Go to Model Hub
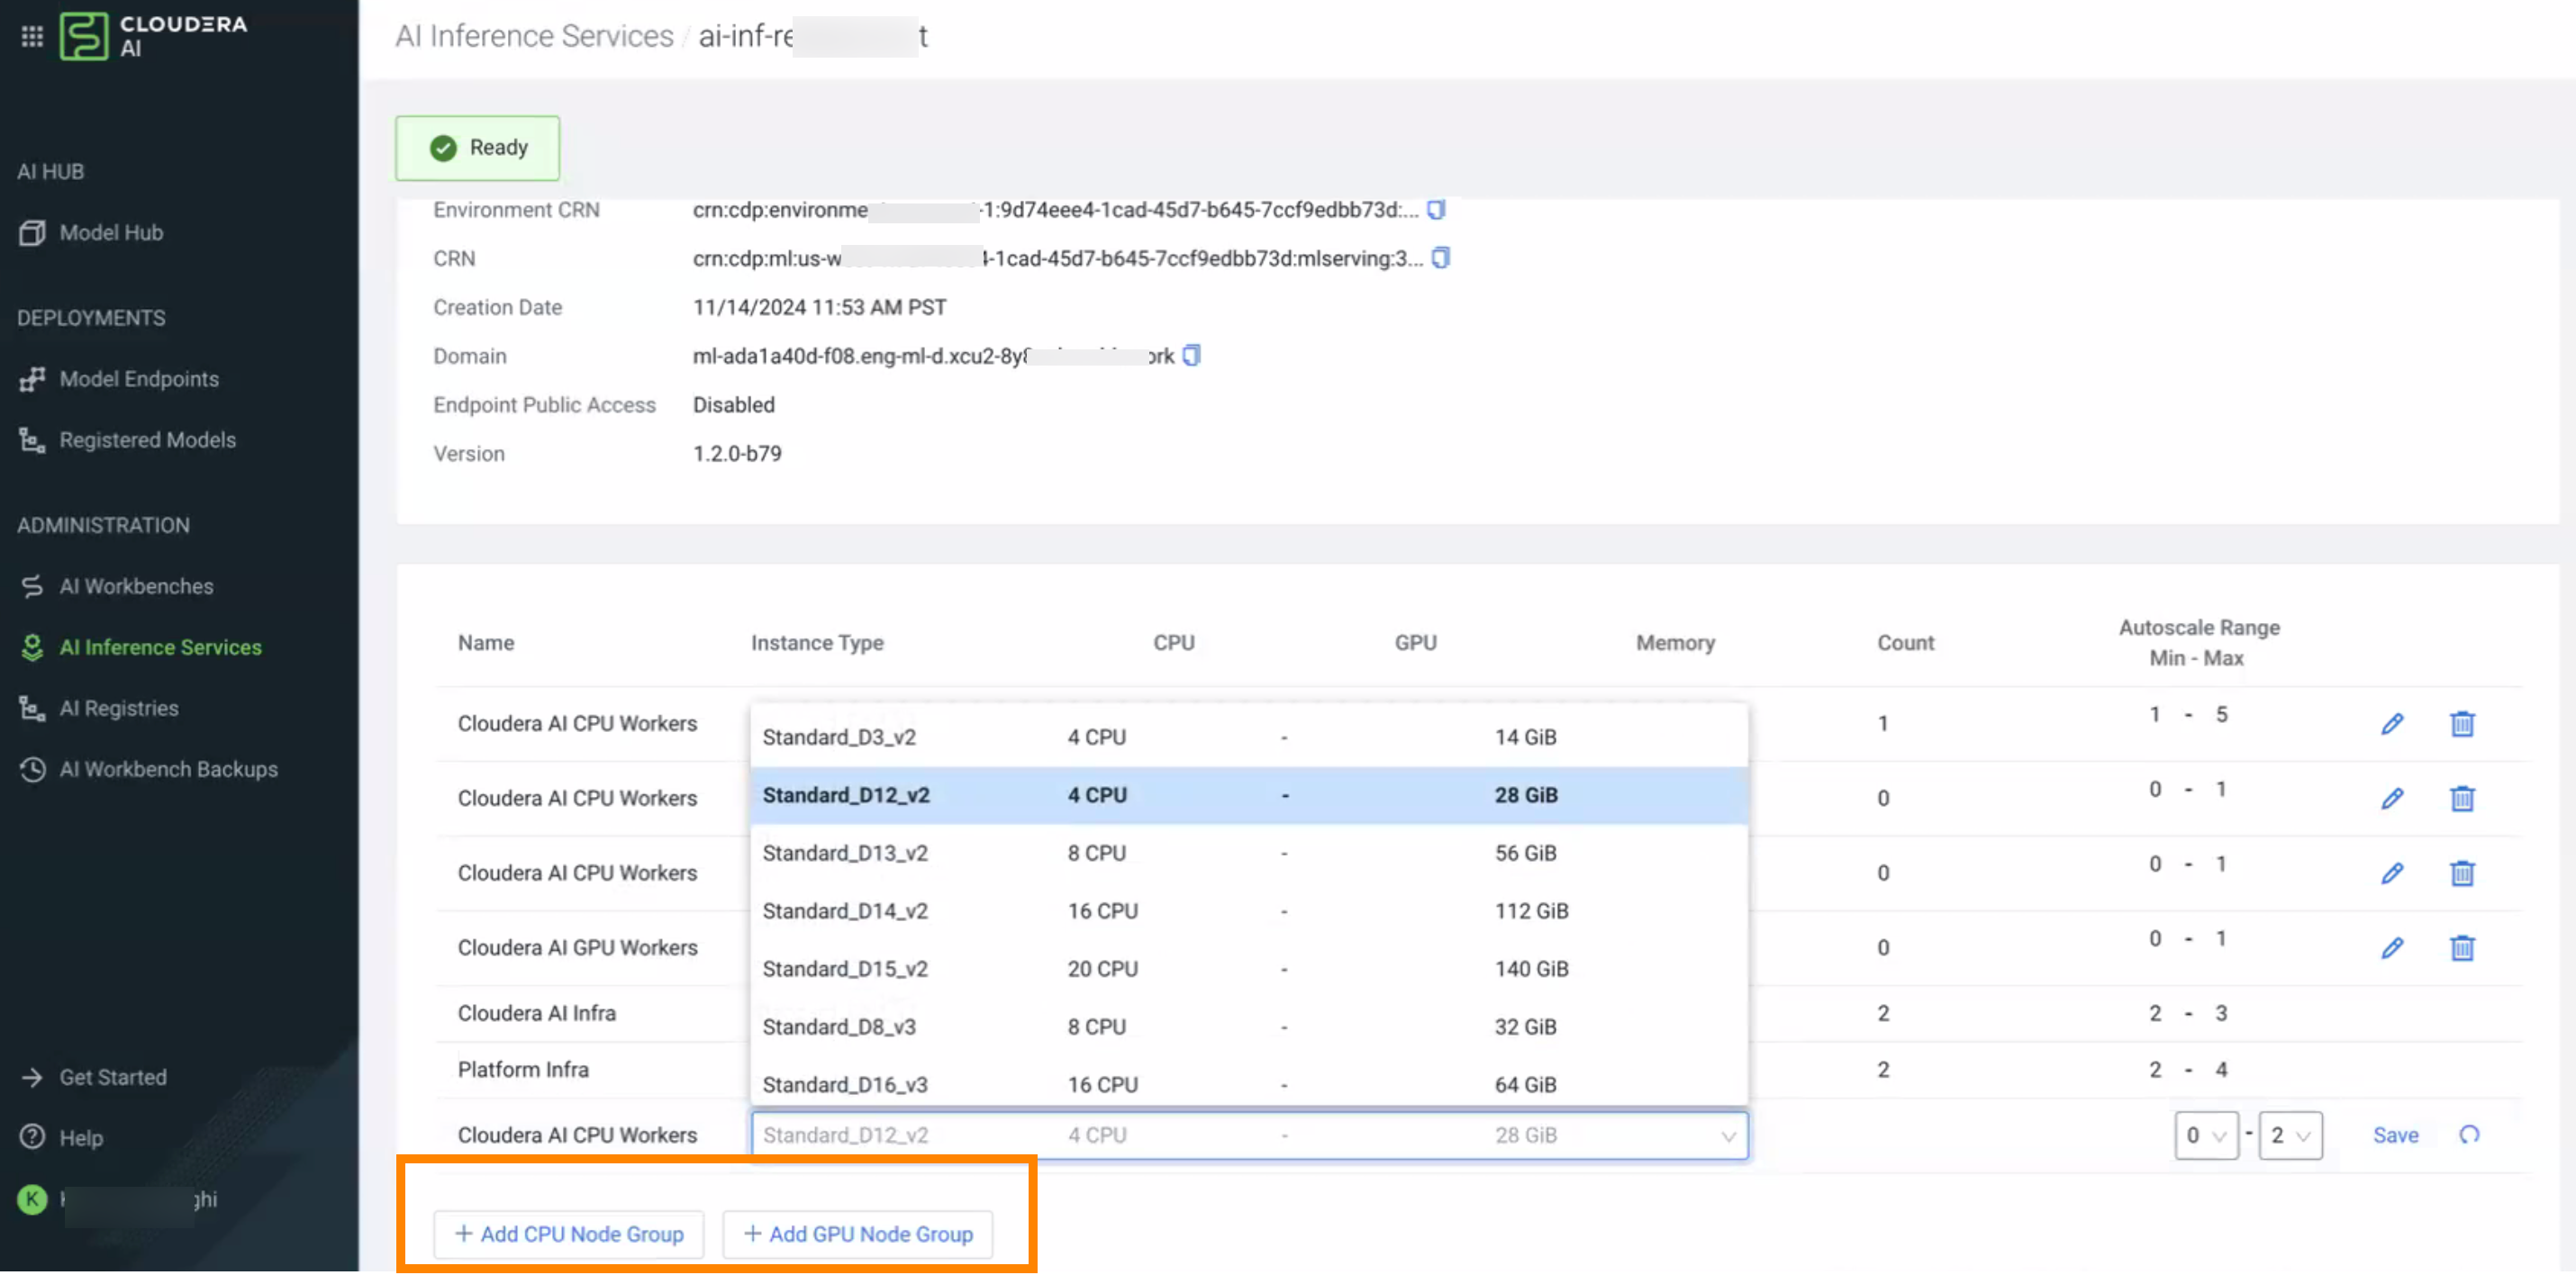The height and width of the screenshot is (1275, 2576). pos(111,233)
